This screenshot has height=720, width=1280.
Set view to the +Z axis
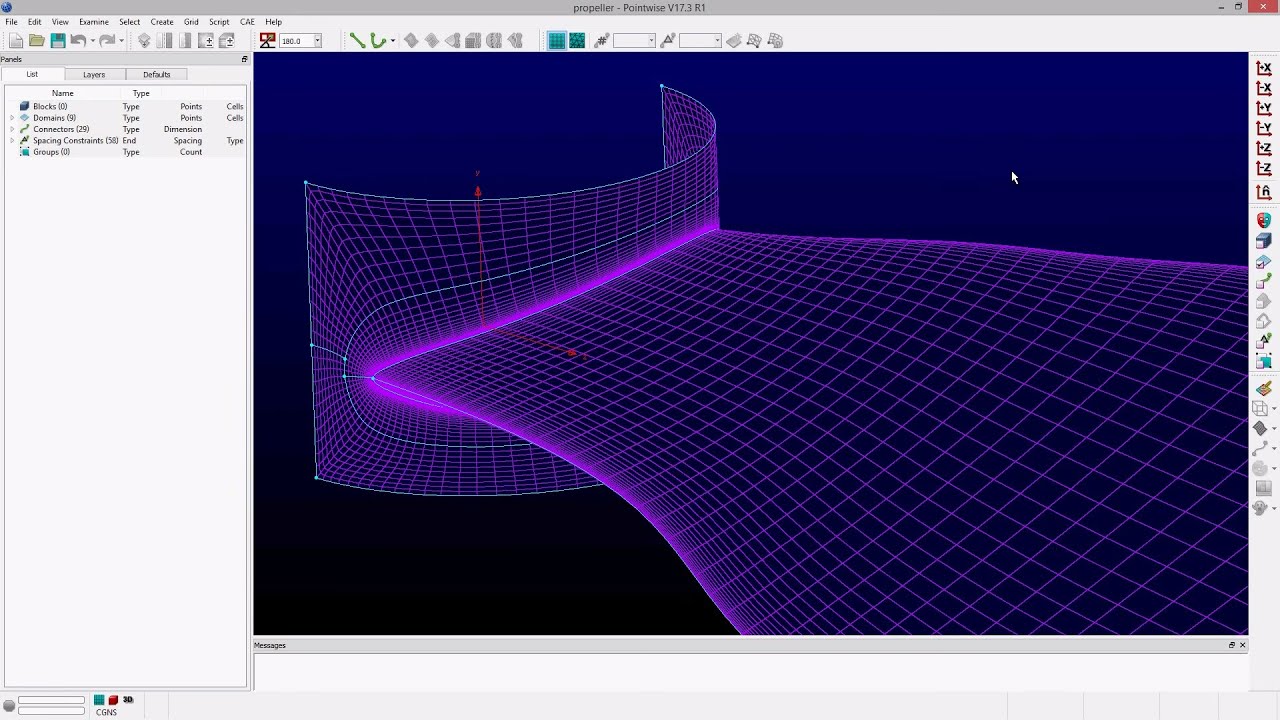tap(1264, 148)
